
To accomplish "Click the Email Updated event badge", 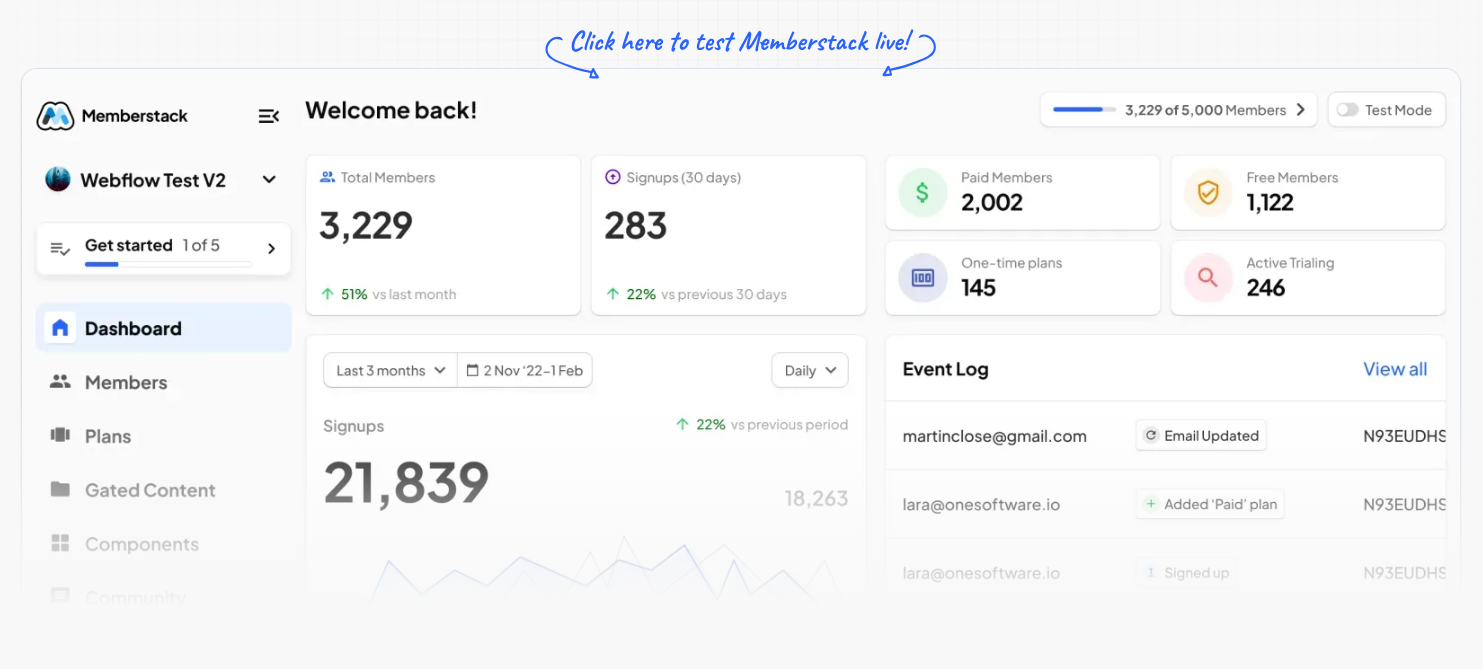I will pyautogui.click(x=1201, y=436).
